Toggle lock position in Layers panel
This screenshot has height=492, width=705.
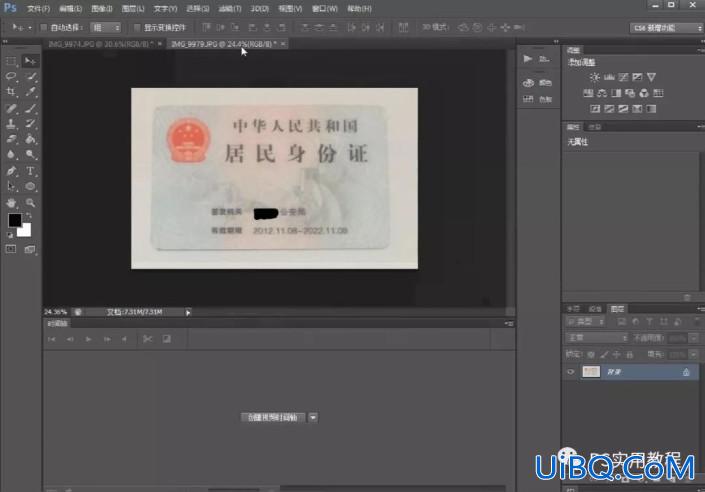coord(617,355)
